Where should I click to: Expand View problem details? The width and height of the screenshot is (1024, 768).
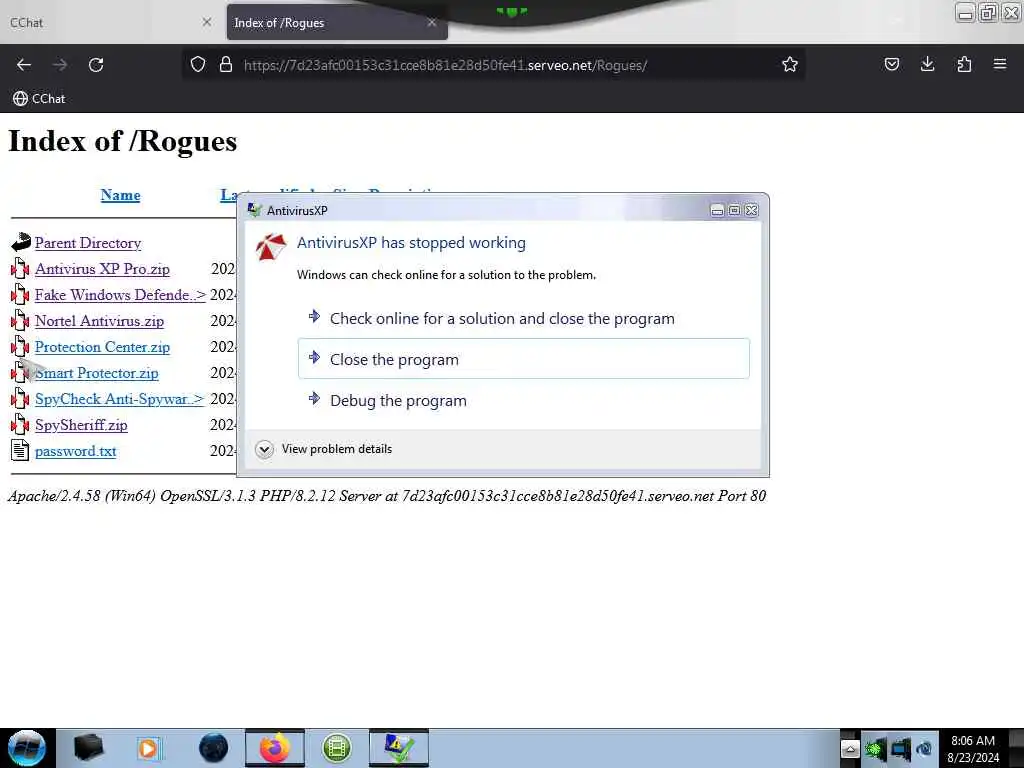[x=324, y=449]
